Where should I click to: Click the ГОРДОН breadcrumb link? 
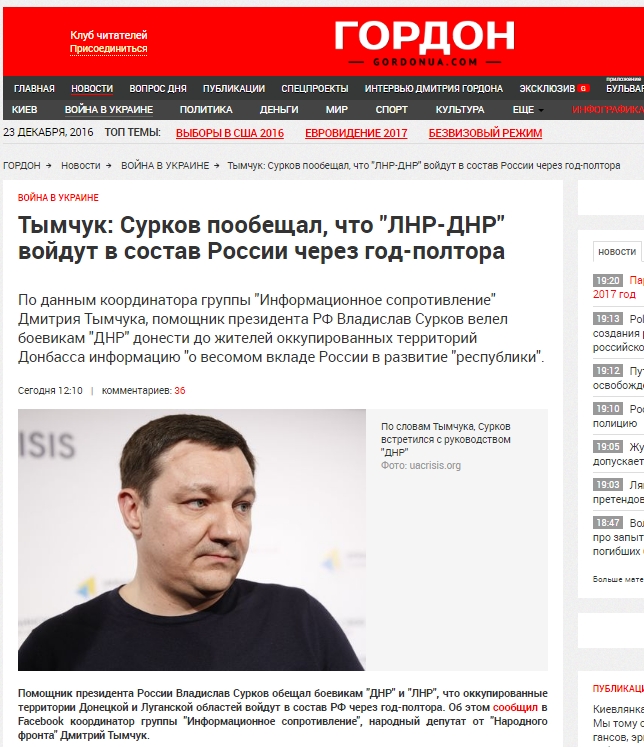click(x=22, y=165)
